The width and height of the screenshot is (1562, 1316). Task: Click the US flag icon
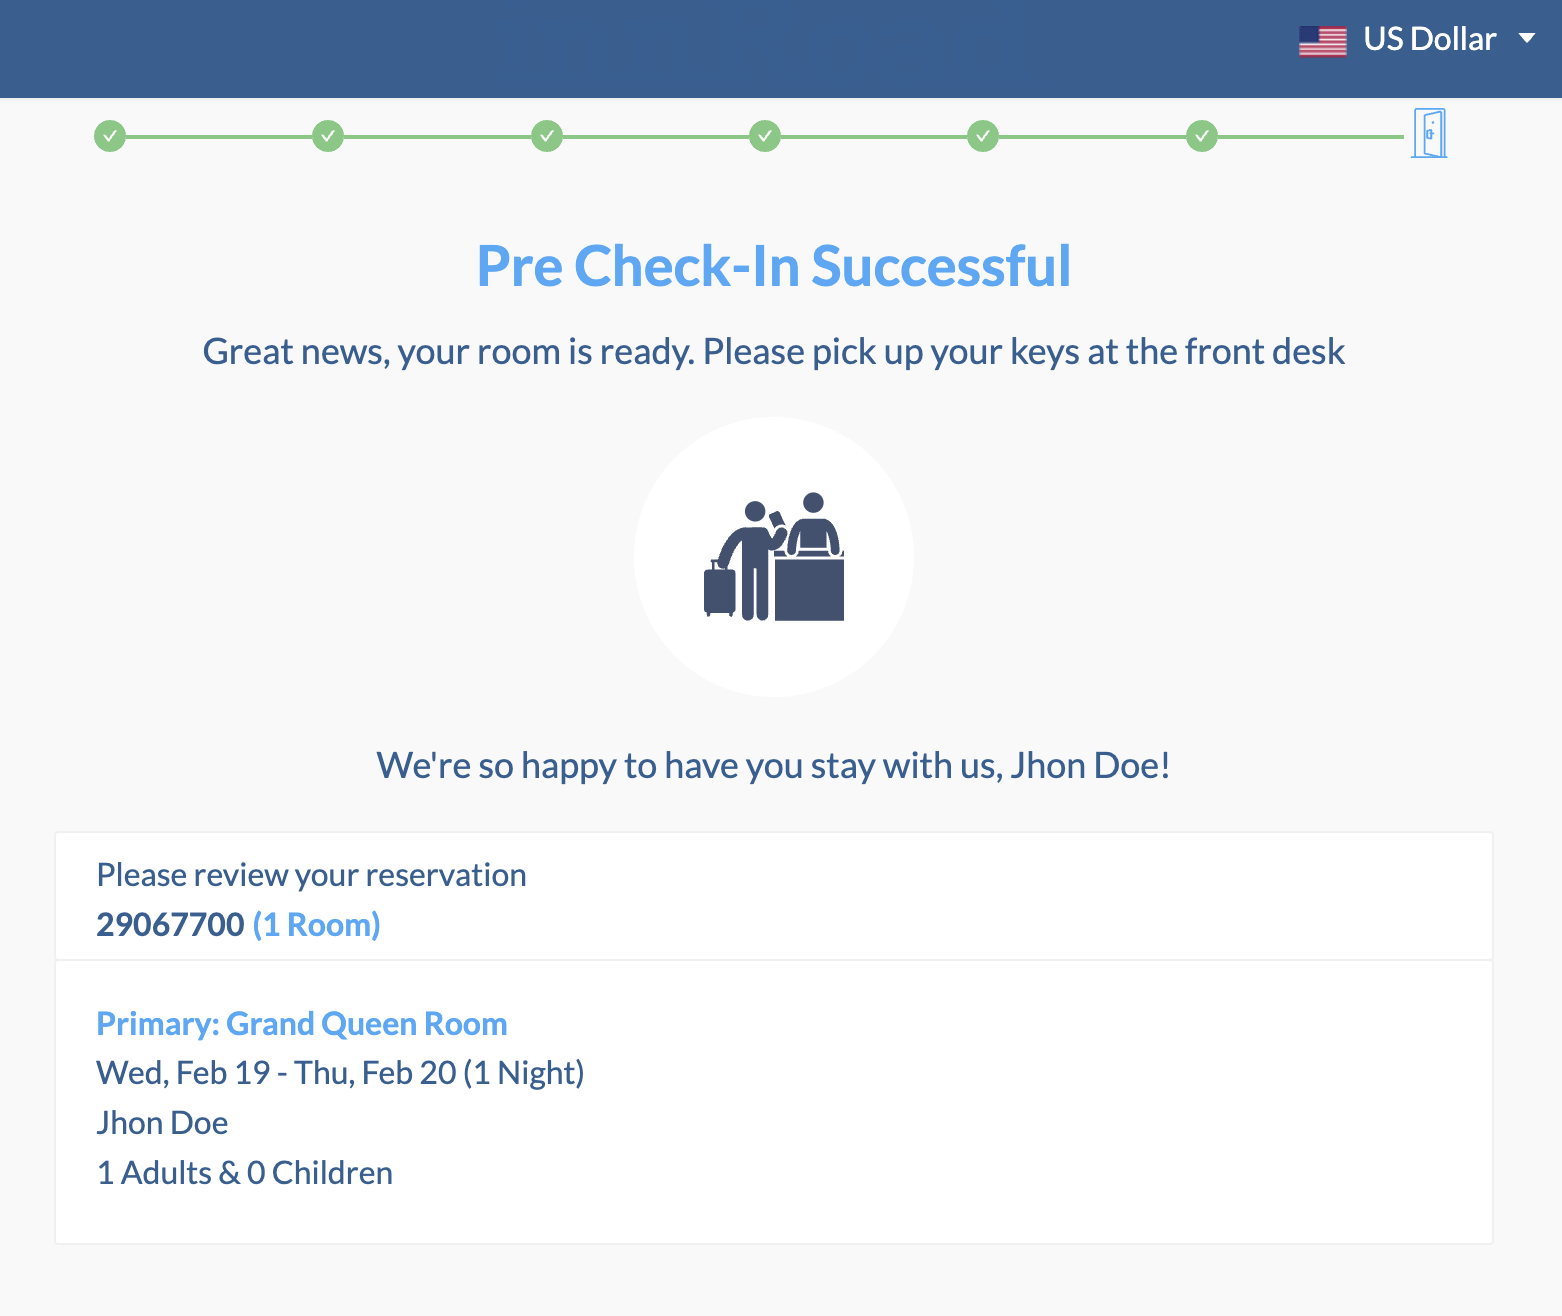[x=1323, y=41]
